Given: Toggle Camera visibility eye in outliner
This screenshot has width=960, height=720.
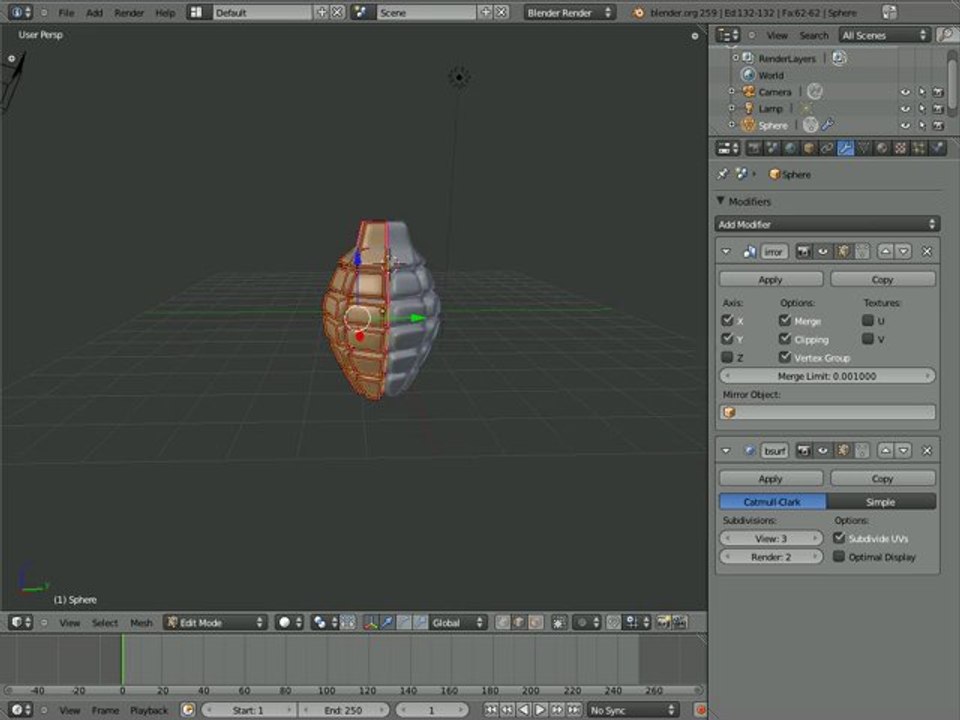Looking at the screenshot, I should [905, 92].
